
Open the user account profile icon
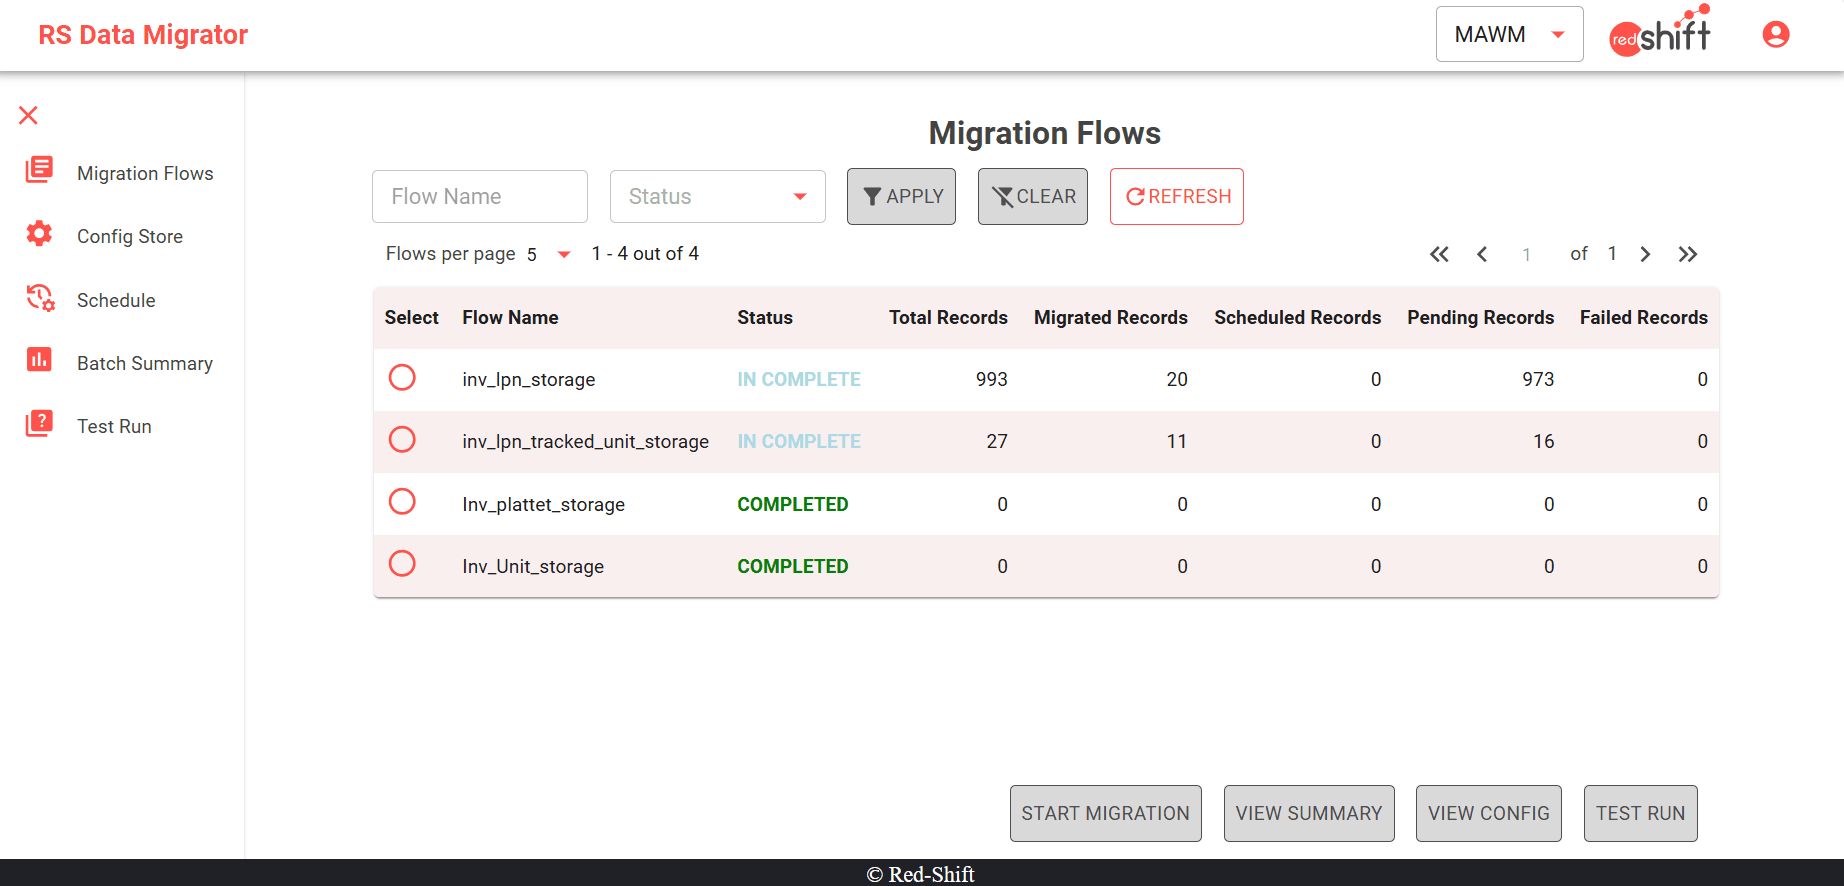[1775, 35]
